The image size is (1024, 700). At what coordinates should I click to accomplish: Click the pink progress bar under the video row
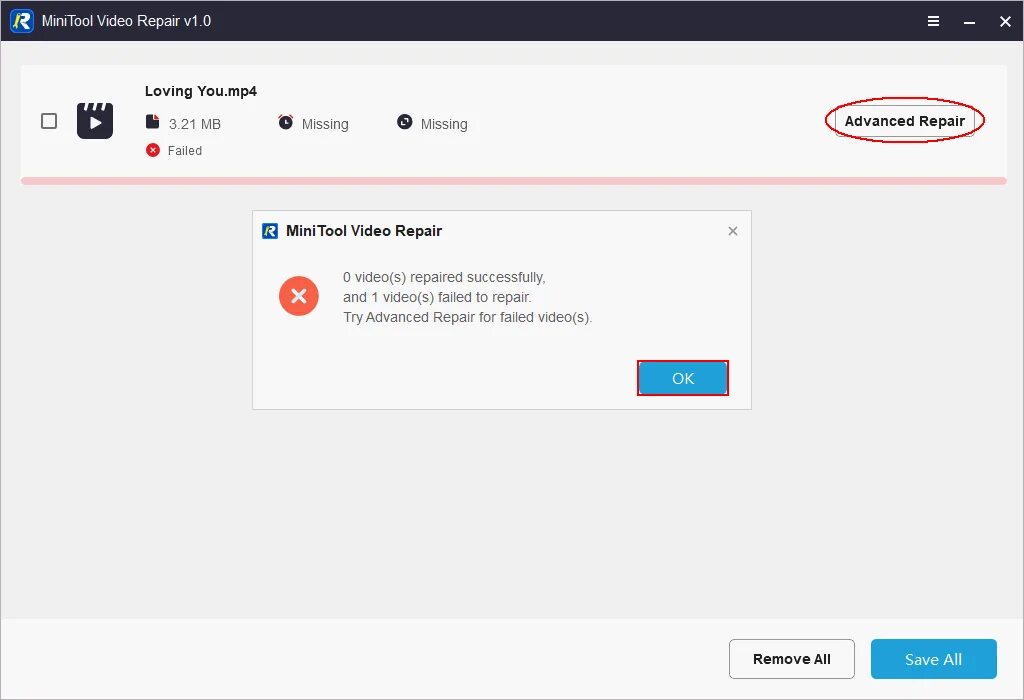(x=513, y=181)
